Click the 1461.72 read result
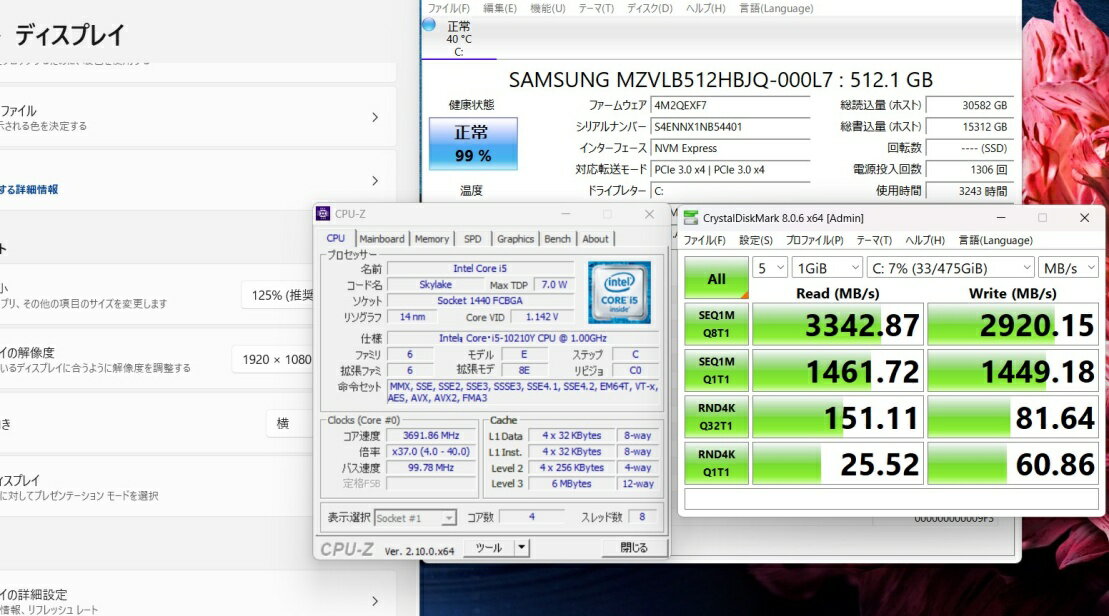The image size is (1109, 616). coord(837,371)
